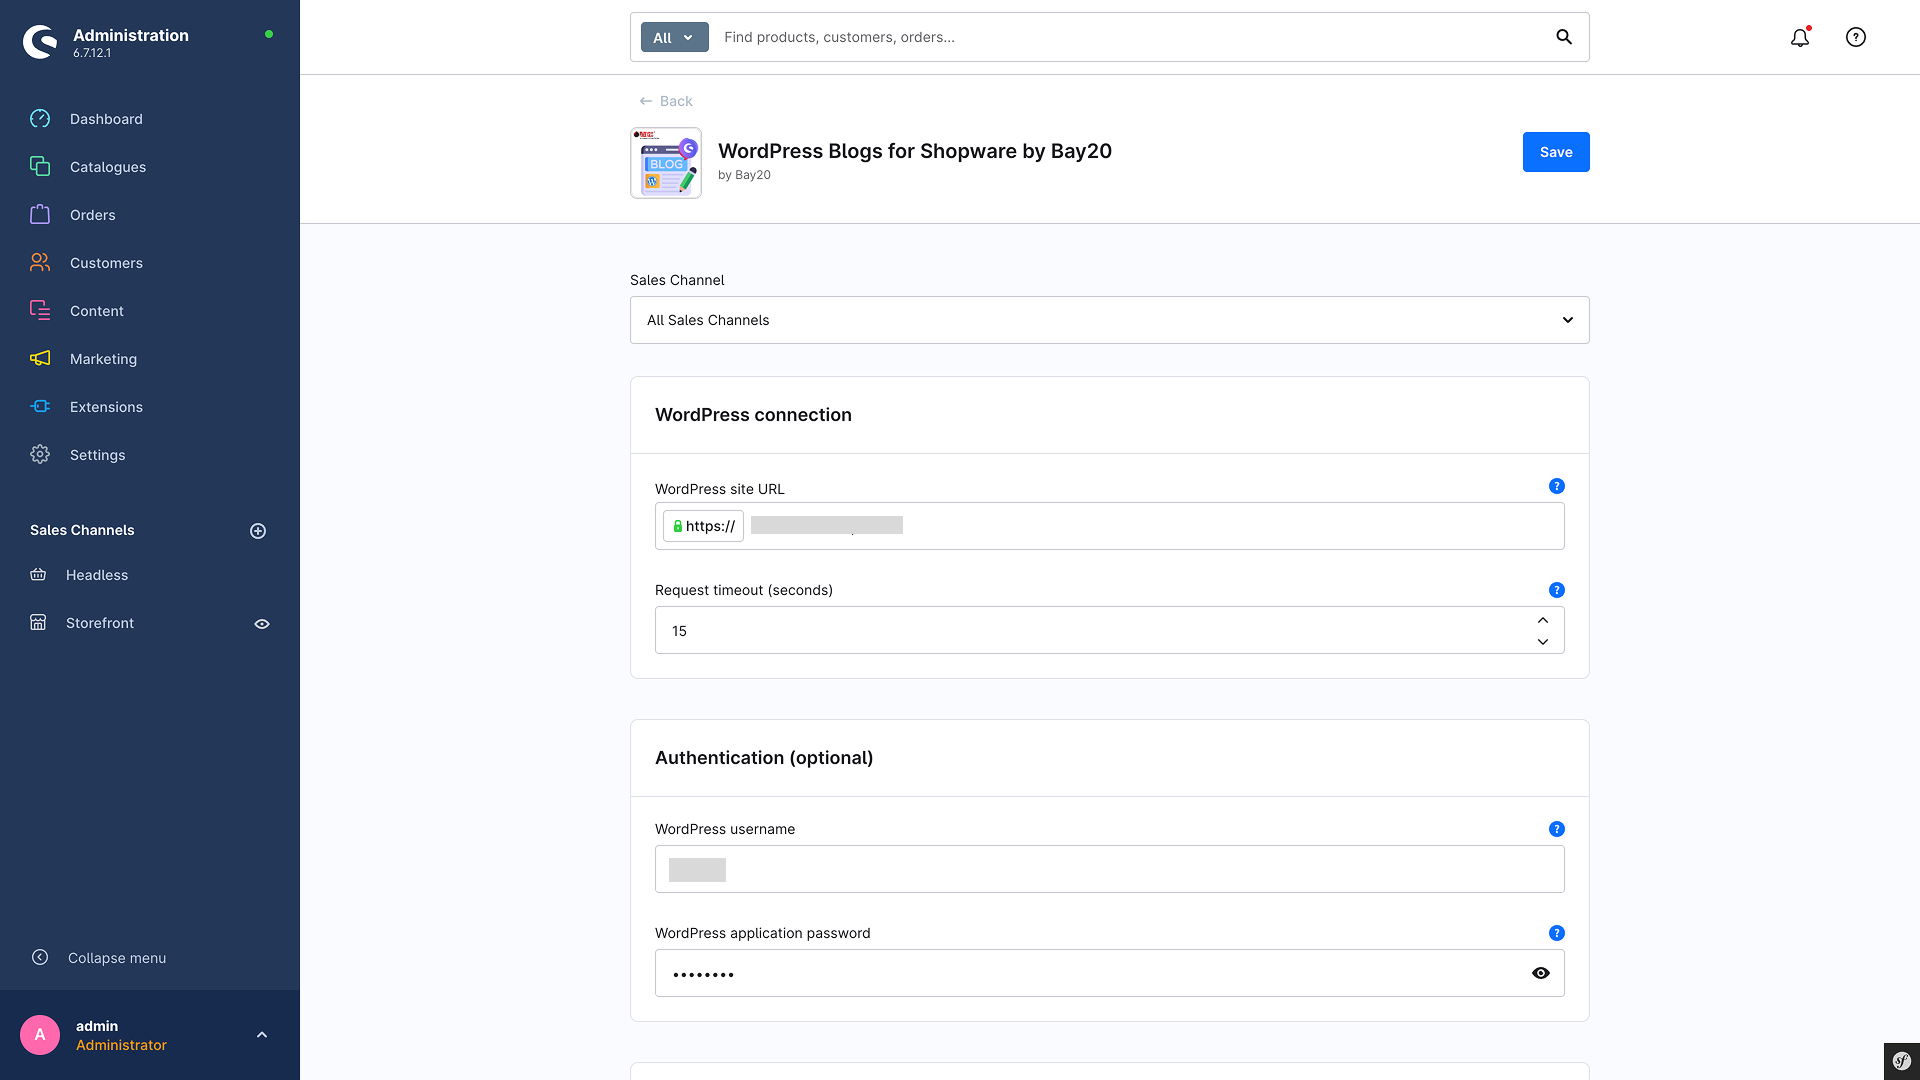The height and width of the screenshot is (1080, 1920).
Task: Save the plugin configuration
Action: 1556,152
